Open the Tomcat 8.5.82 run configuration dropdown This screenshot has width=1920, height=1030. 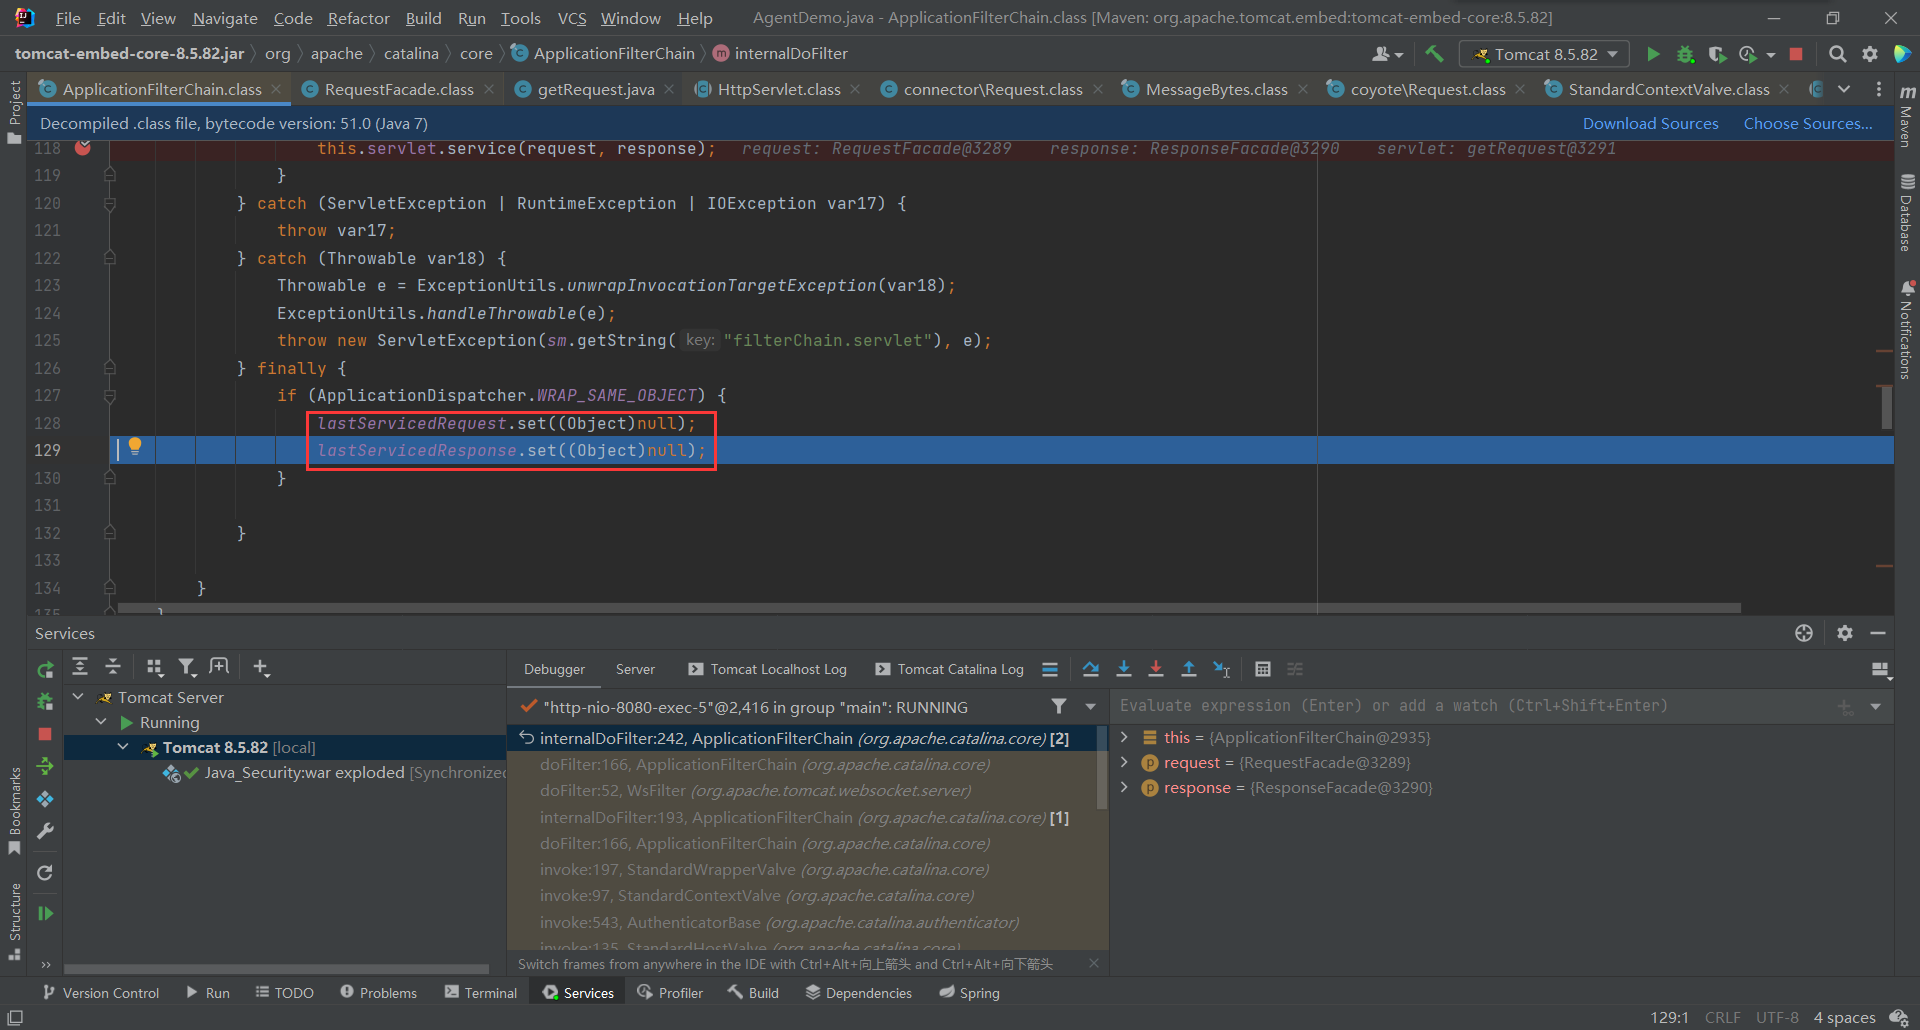pyautogui.click(x=1545, y=54)
